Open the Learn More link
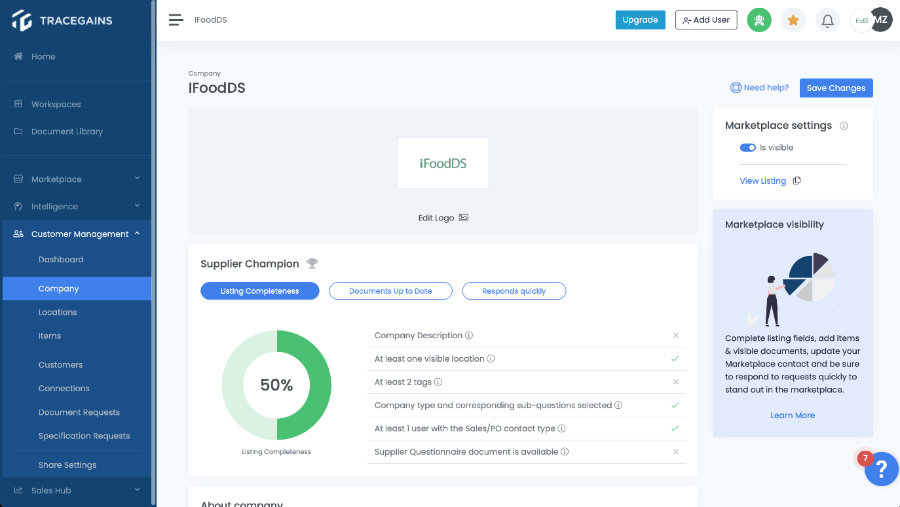The image size is (900, 507). tap(792, 415)
